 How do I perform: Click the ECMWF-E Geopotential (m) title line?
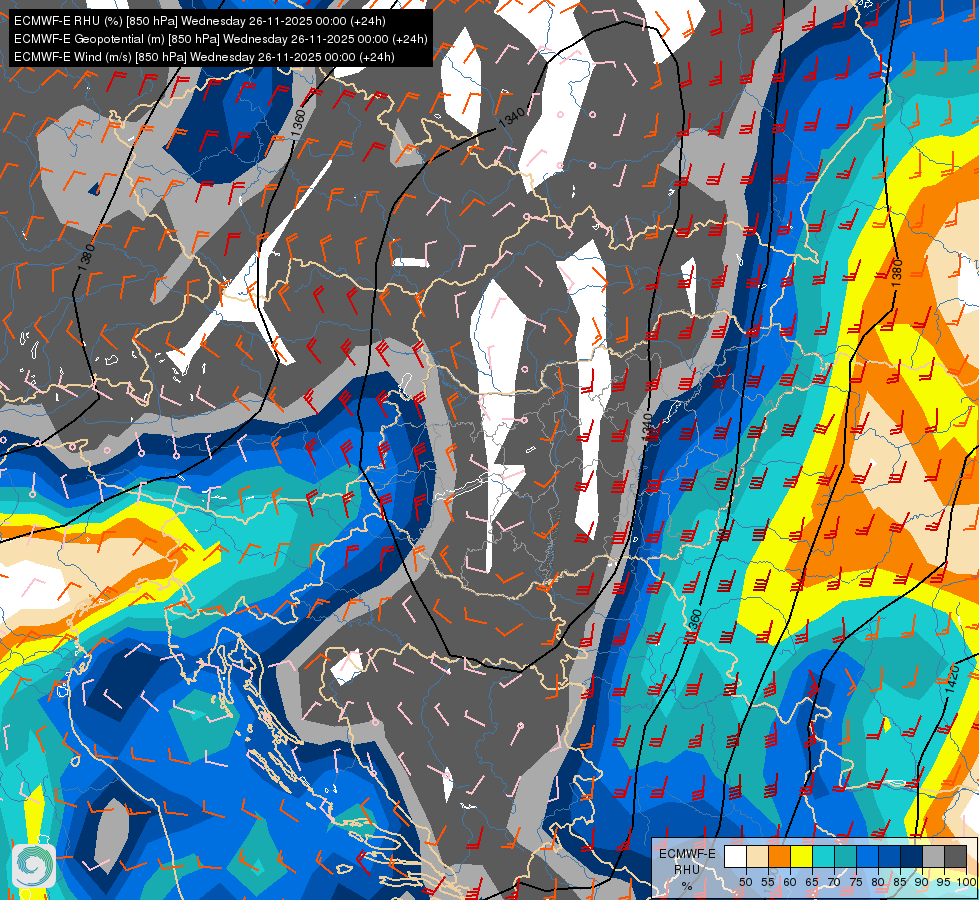tap(220, 39)
